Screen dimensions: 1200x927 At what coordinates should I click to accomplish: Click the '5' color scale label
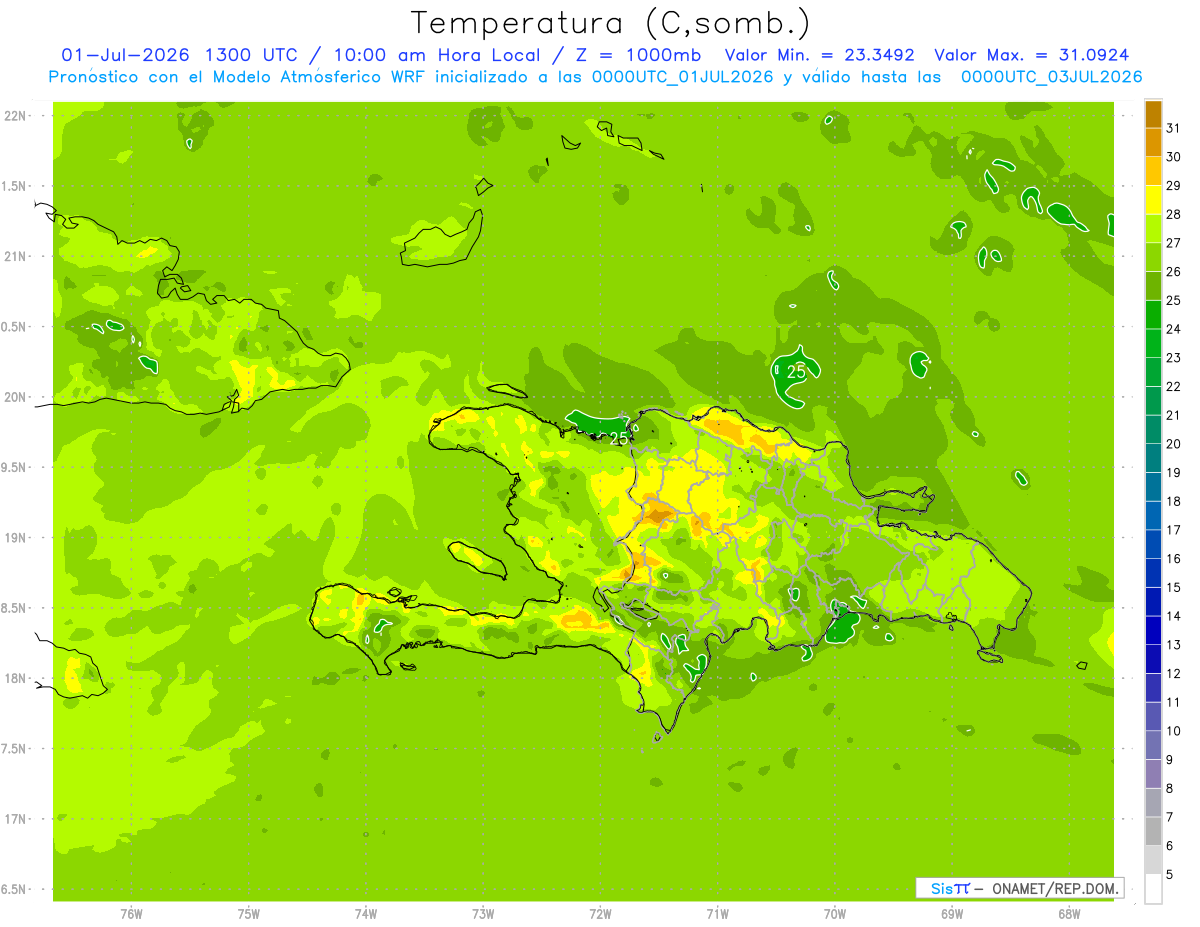click(1170, 875)
